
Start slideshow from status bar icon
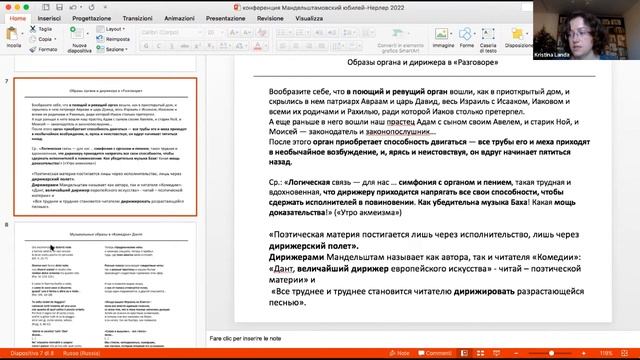coord(496,353)
